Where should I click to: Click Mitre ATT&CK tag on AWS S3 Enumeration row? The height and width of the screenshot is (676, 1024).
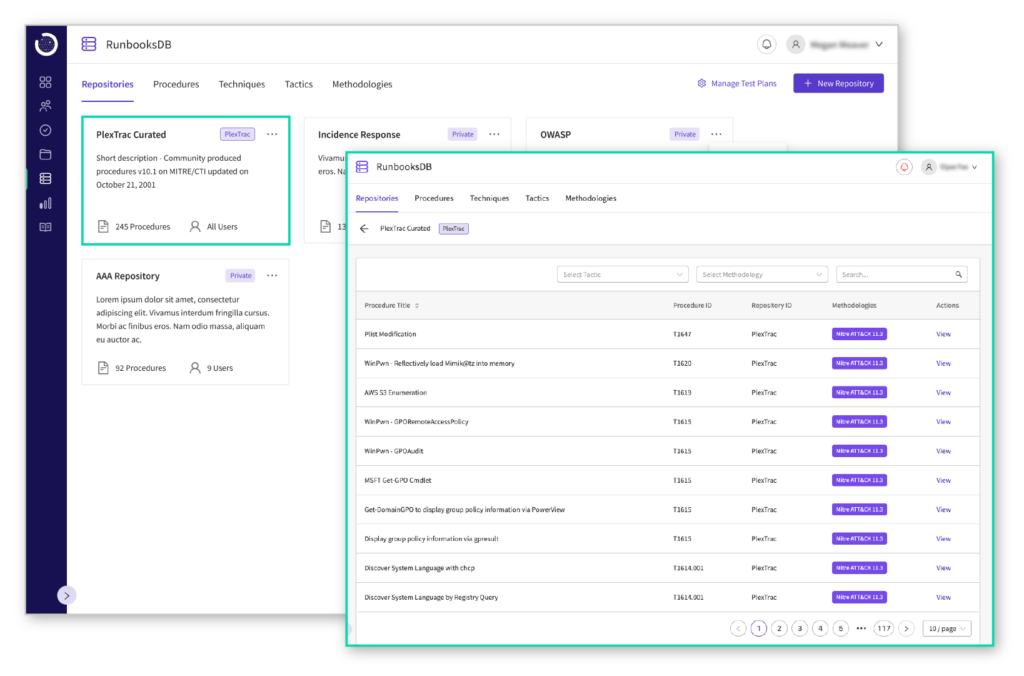point(859,393)
